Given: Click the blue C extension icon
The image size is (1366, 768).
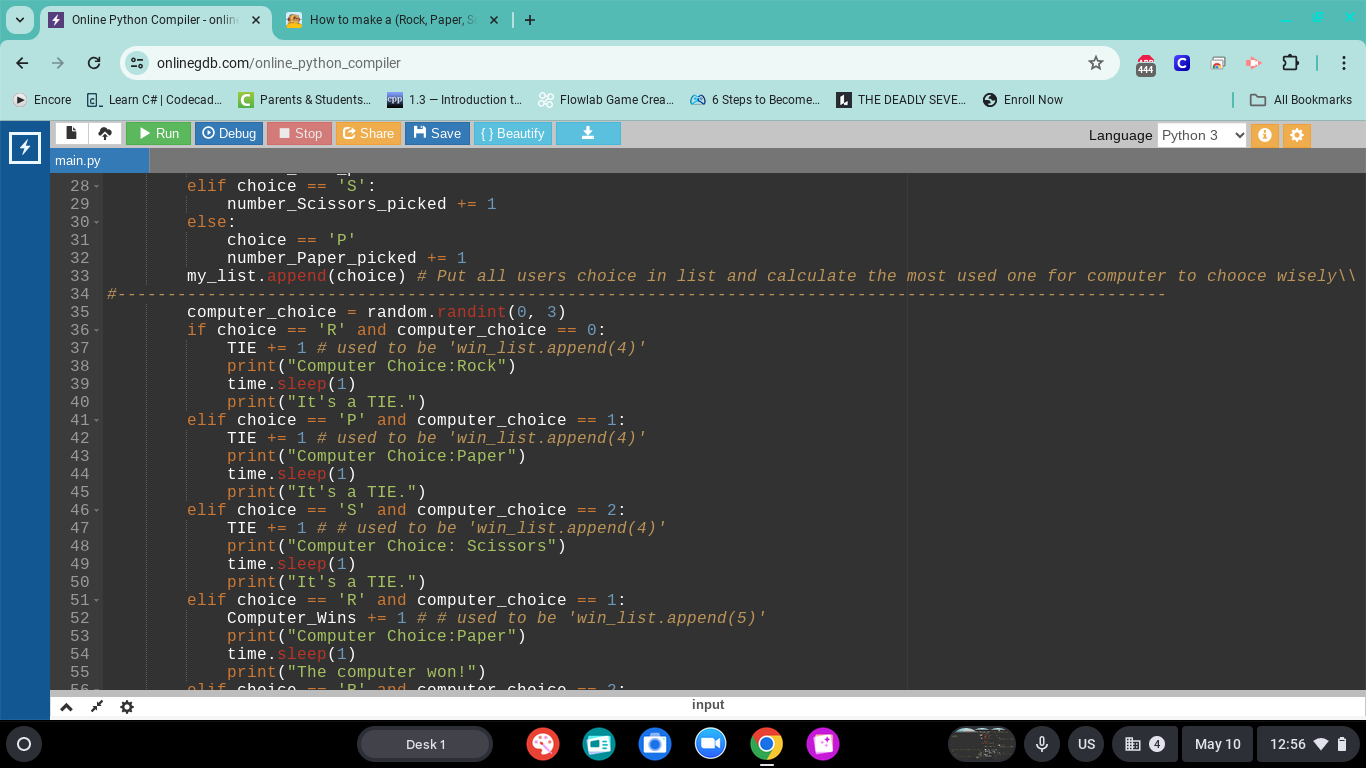Looking at the screenshot, I should click(x=1182, y=63).
